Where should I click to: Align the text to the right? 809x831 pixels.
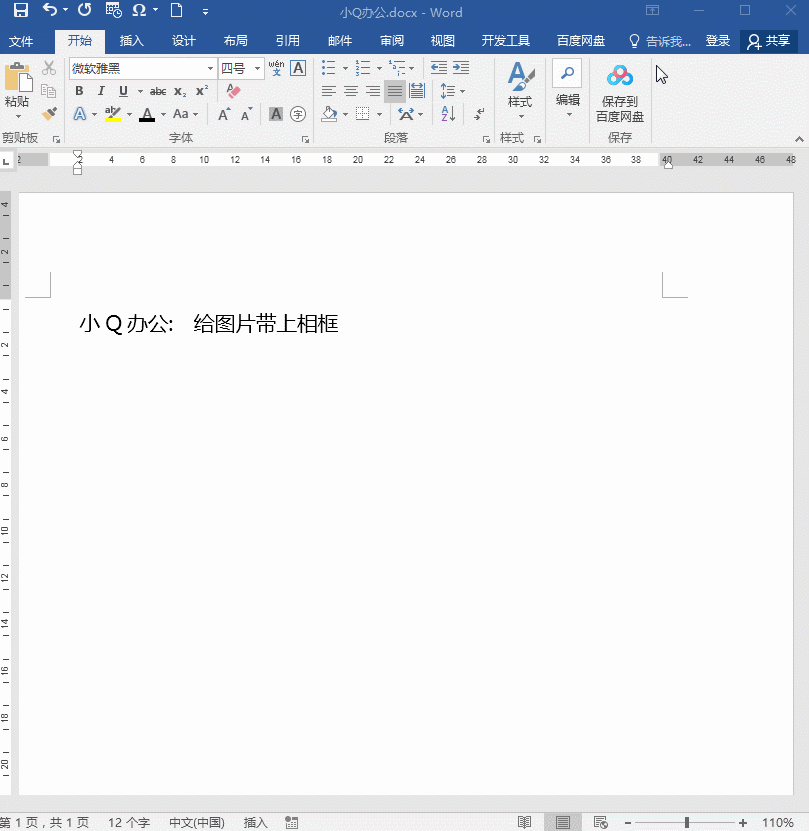pos(373,91)
